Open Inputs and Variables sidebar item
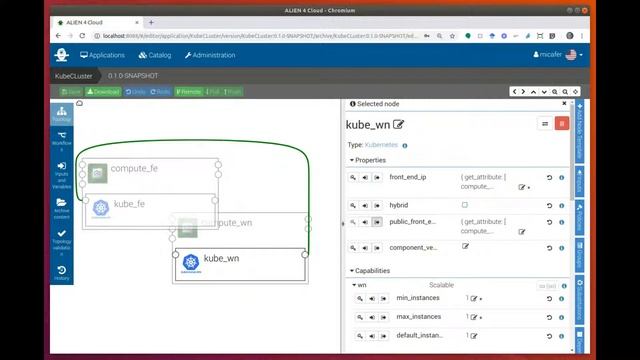Screen dimensions: 640x360 tap(62, 175)
